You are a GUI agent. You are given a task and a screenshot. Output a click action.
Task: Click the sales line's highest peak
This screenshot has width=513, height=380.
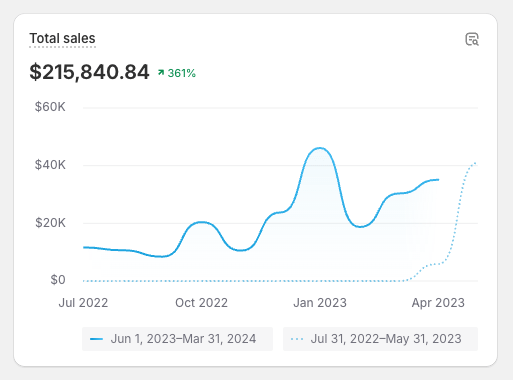point(320,148)
